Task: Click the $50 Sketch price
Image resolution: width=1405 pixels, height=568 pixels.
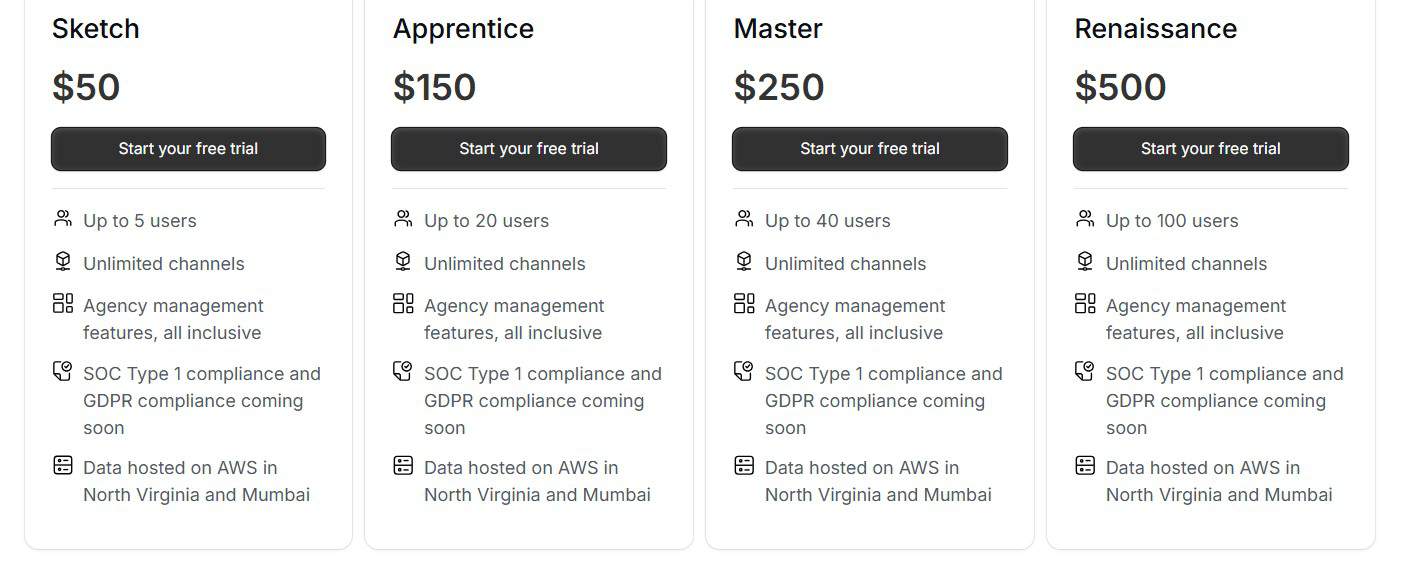Action: 86,88
